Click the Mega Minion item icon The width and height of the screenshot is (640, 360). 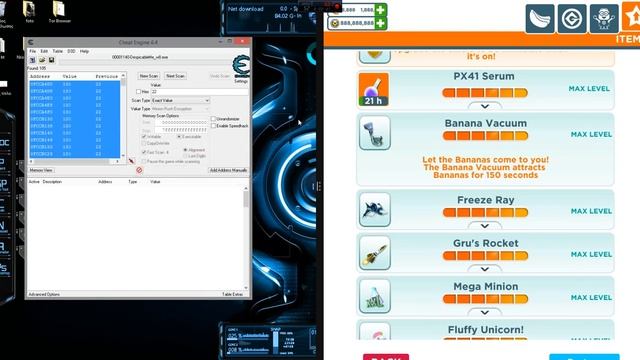[x=375, y=296]
